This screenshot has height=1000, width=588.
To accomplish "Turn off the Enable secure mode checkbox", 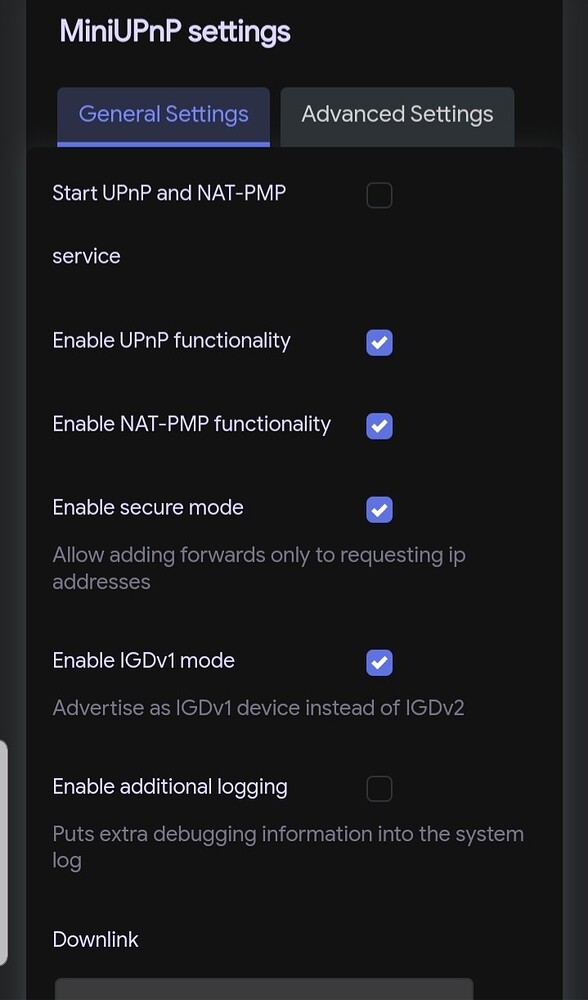I will coord(379,510).
